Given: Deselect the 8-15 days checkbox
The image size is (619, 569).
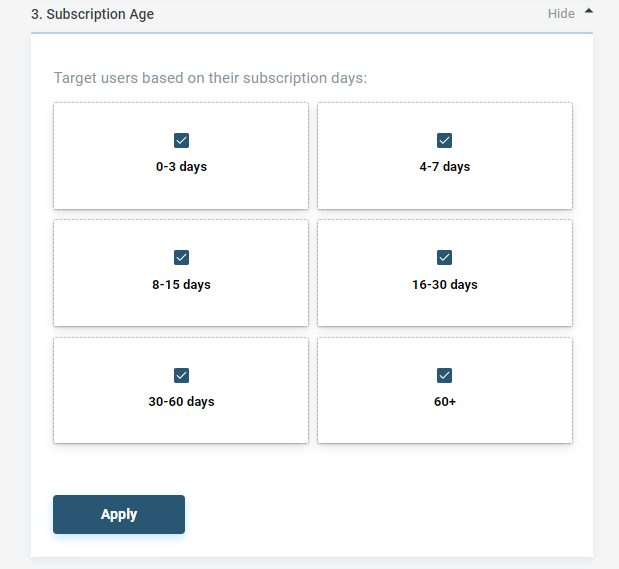Looking at the screenshot, I should tap(181, 257).
